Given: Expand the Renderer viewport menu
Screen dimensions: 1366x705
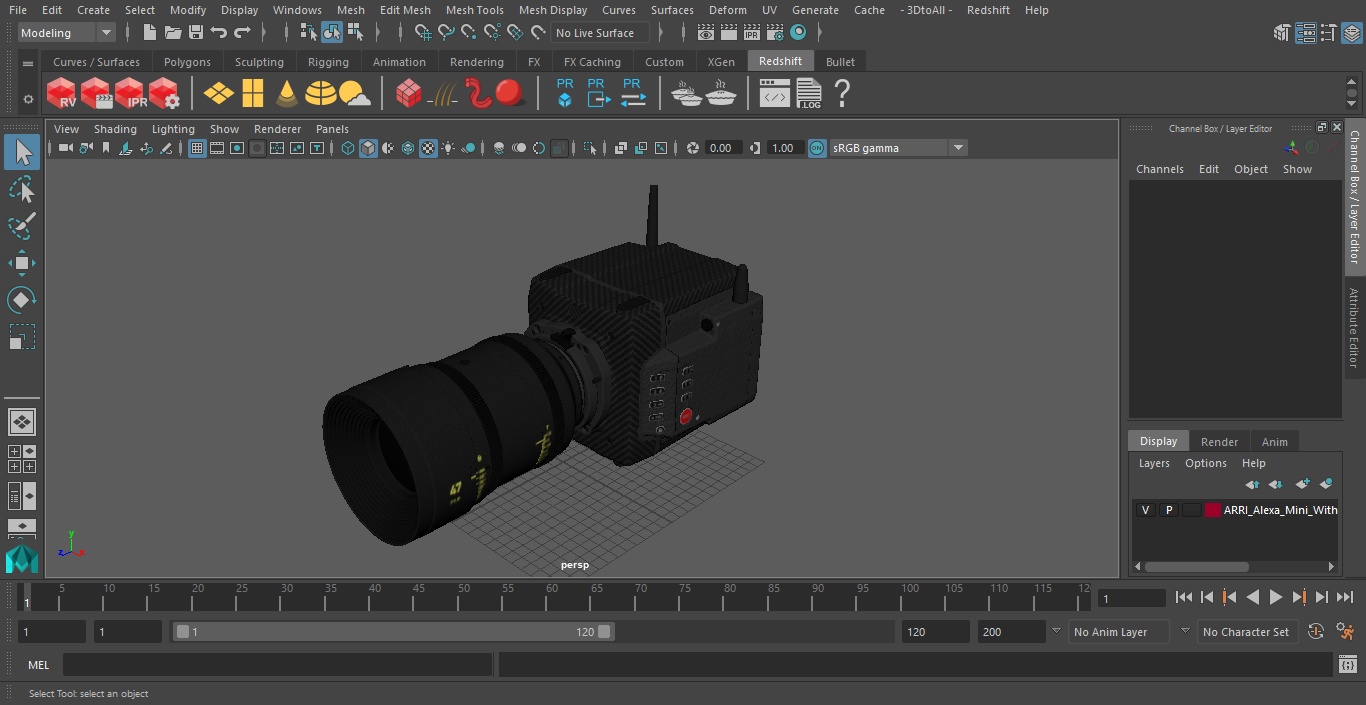Looking at the screenshot, I should (x=277, y=129).
